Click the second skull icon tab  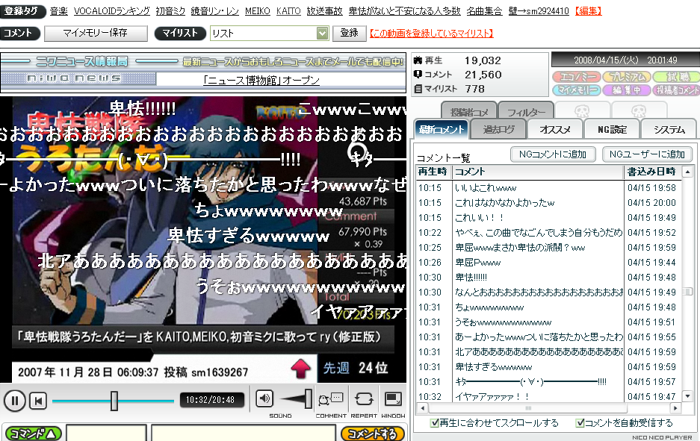[639, 111]
